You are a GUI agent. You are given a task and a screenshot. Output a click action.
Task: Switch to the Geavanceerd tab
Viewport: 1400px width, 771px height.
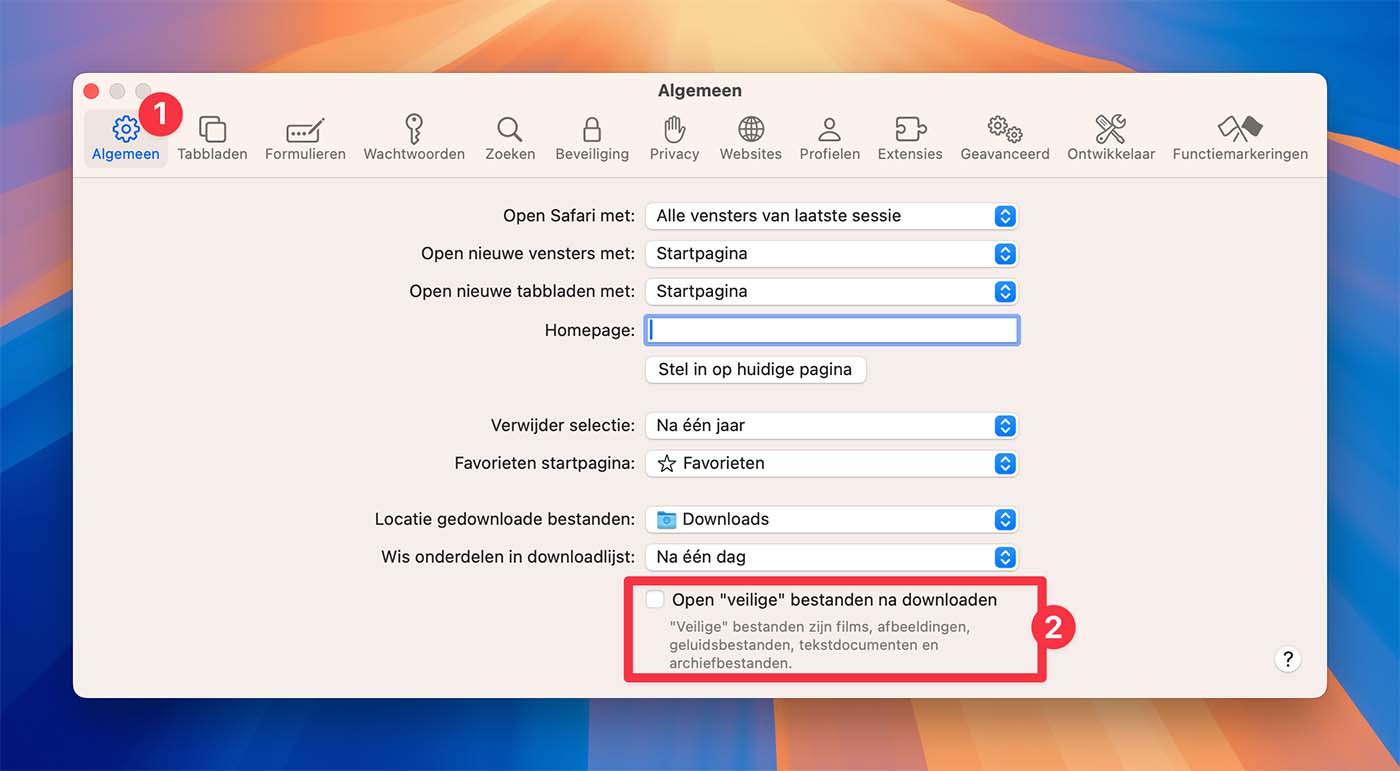(x=1004, y=138)
